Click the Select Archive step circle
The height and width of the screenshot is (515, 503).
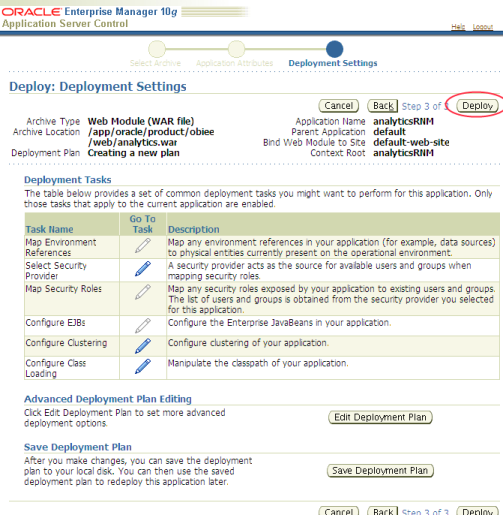point(157,49)
